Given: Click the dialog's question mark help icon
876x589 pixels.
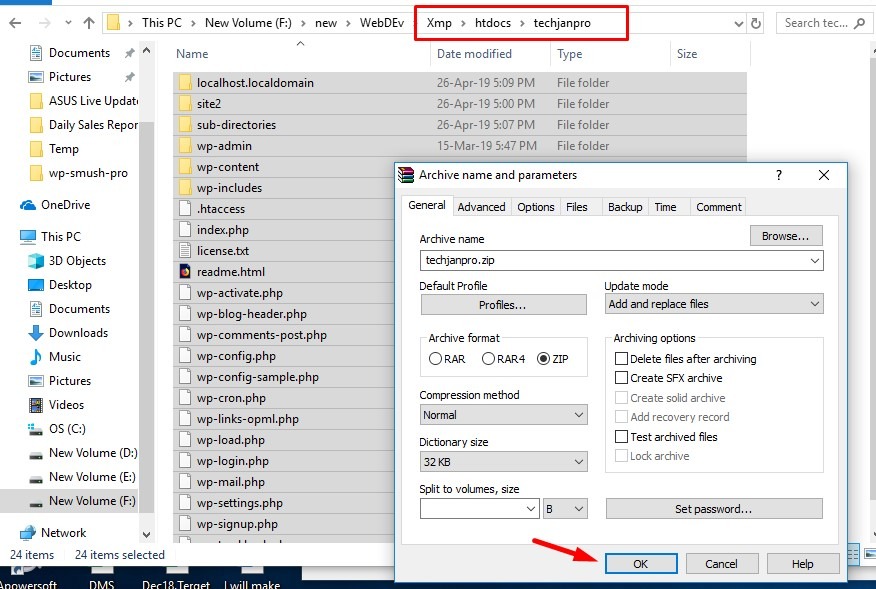Looking at the screenshot, I should tap(778, 174).
